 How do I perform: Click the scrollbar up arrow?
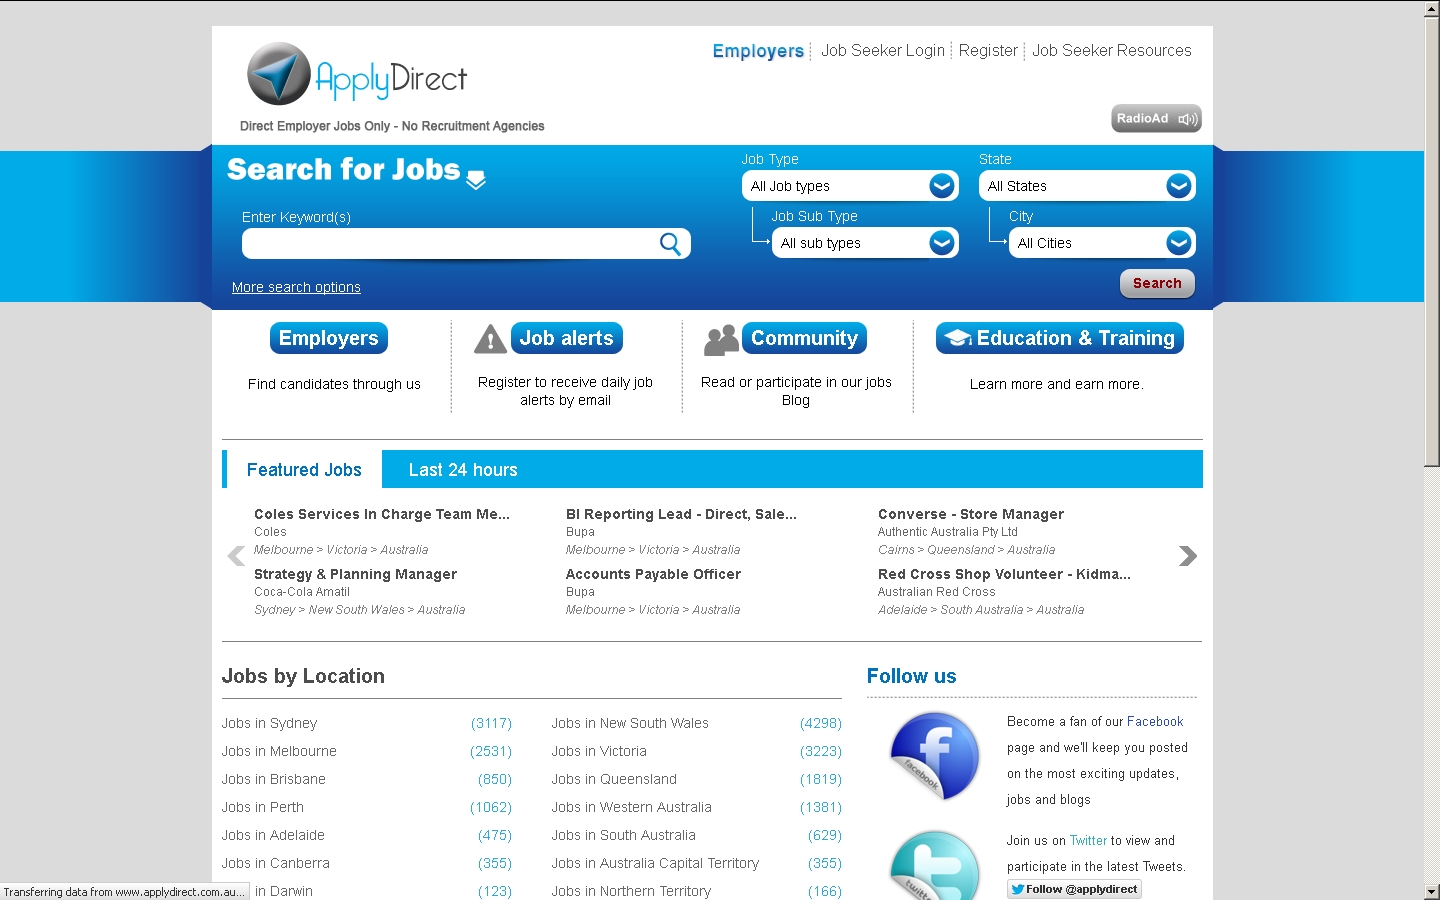click(1432, 9)
